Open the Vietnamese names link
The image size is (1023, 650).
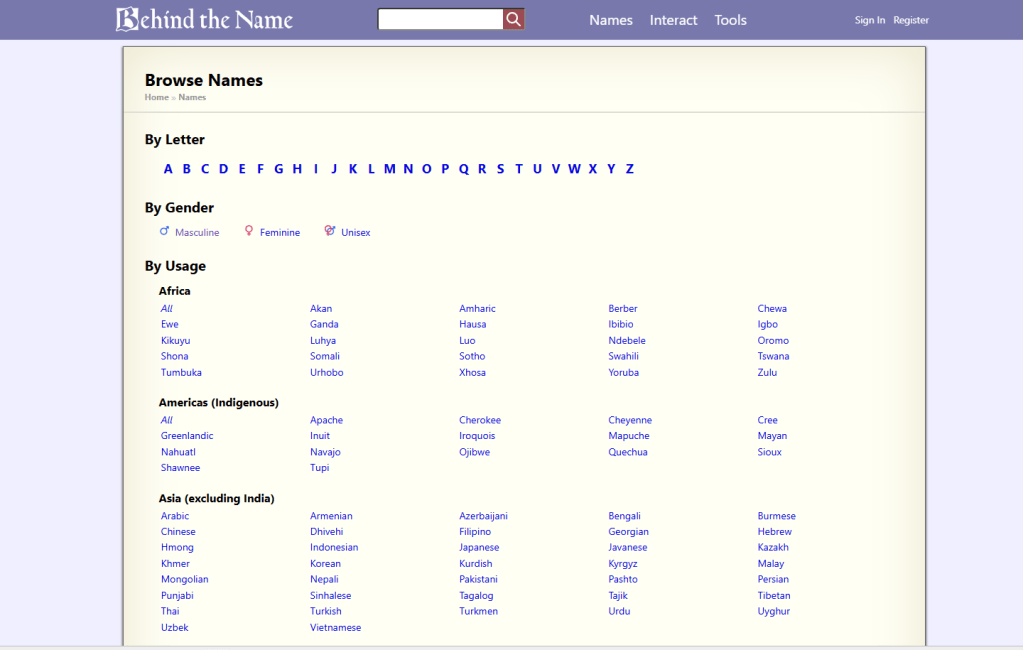click(335, 628)
